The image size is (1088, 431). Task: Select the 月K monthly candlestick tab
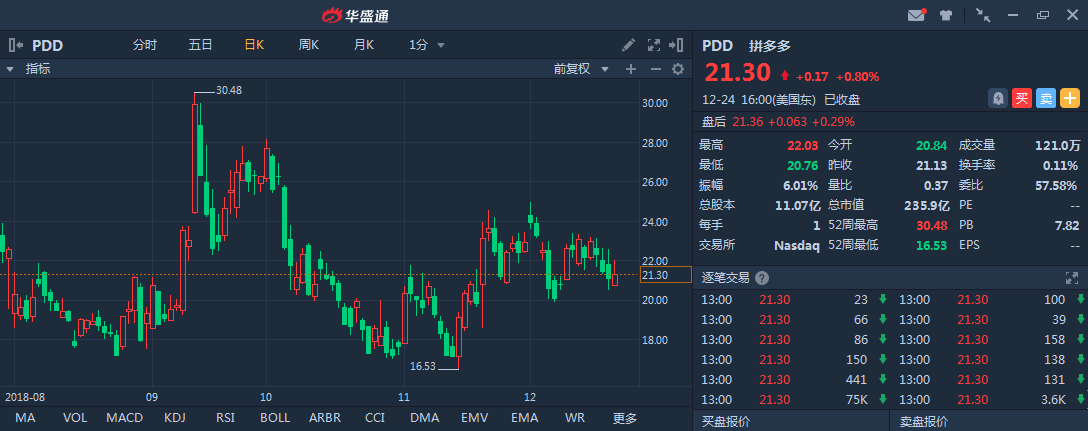tap(364, 45)
